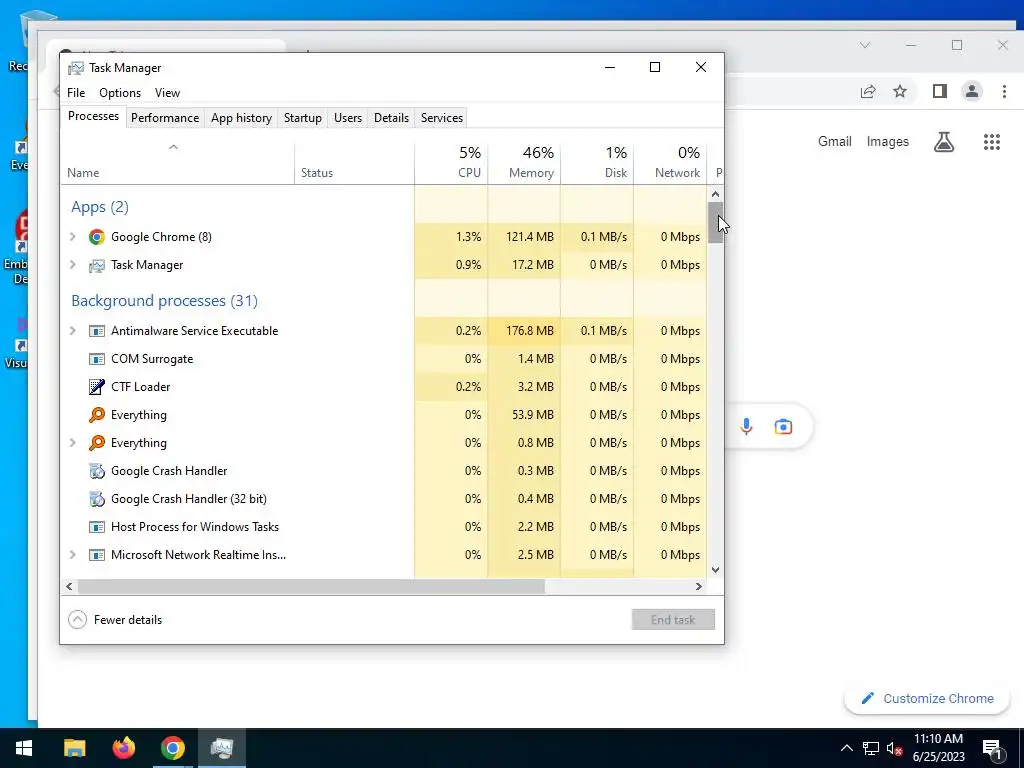This screenshot has height=768, width=1024.
Task: Open the File menu
Action: tap(76, 93)
